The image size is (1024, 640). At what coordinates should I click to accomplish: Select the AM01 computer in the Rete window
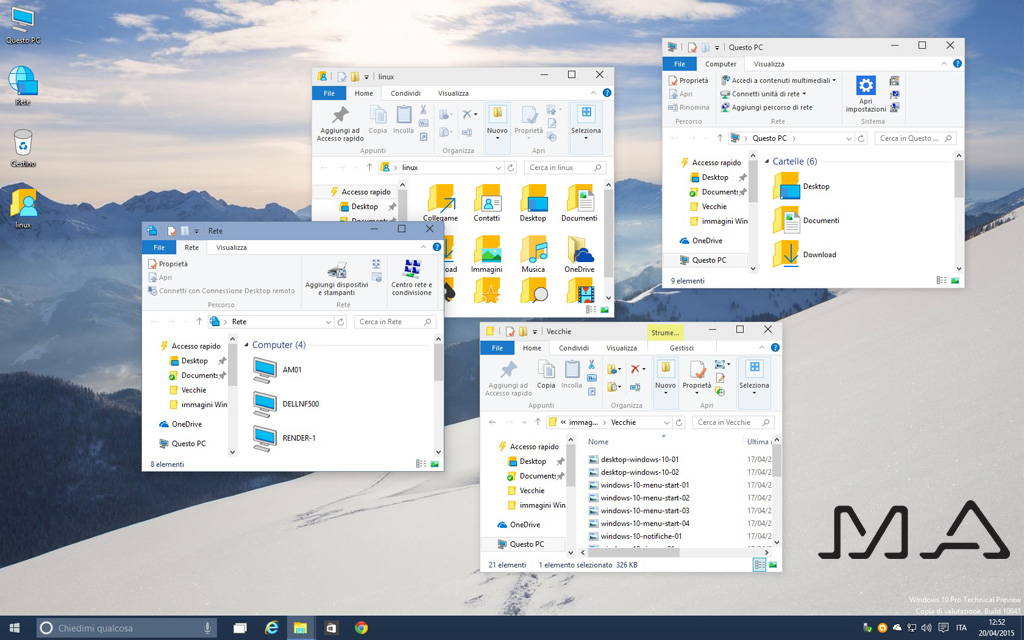pyautogui.click(x=278, y=370)
